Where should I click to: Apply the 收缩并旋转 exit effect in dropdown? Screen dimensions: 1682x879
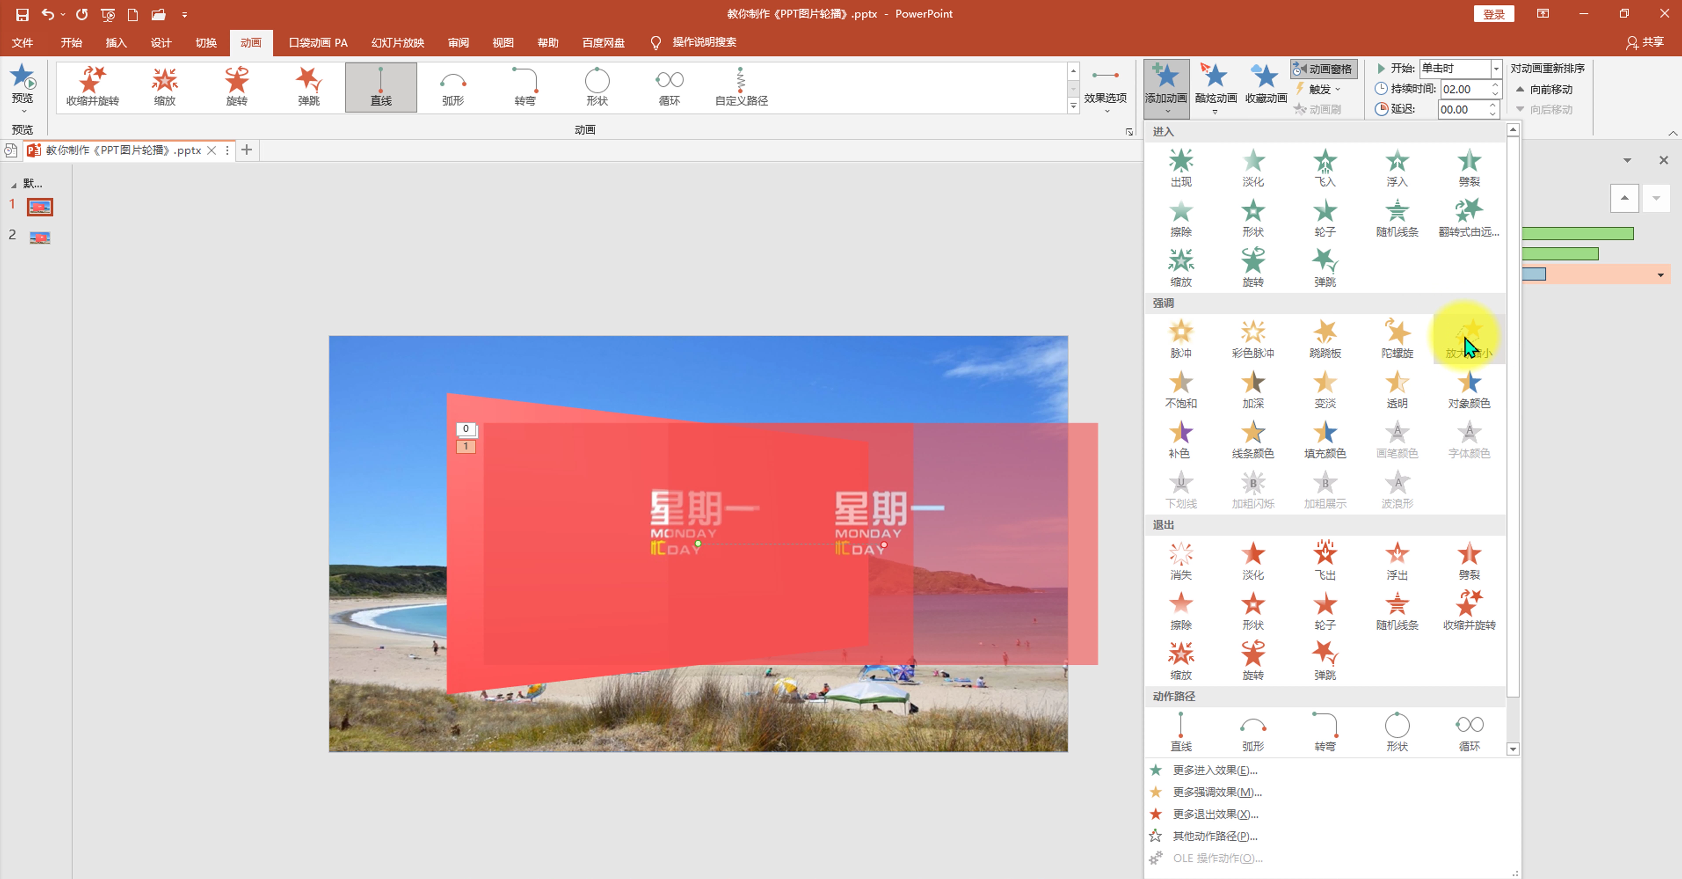(1469, 611)
